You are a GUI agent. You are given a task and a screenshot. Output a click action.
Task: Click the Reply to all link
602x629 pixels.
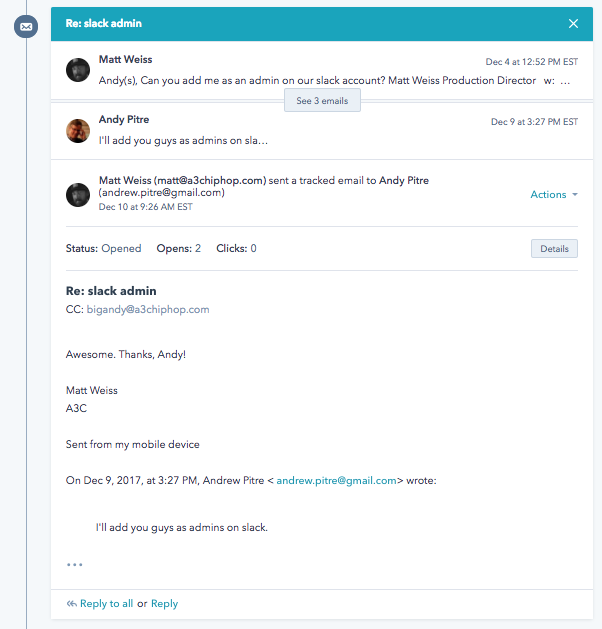(x=106, y=604)
